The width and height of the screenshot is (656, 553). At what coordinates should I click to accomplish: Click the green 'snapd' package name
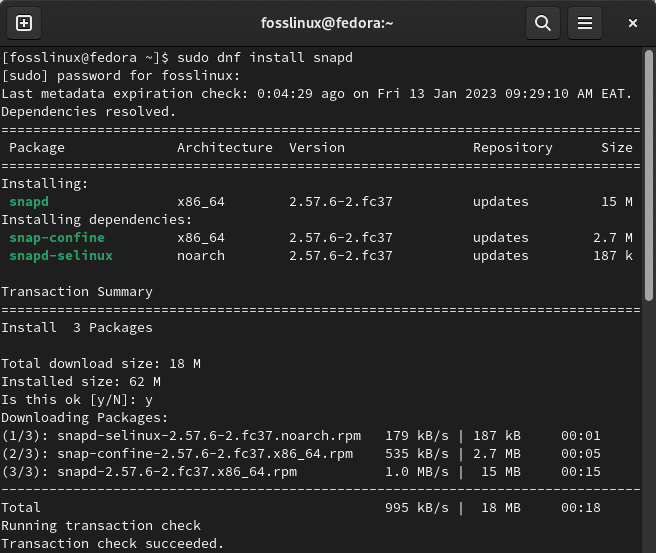[29, 202]
